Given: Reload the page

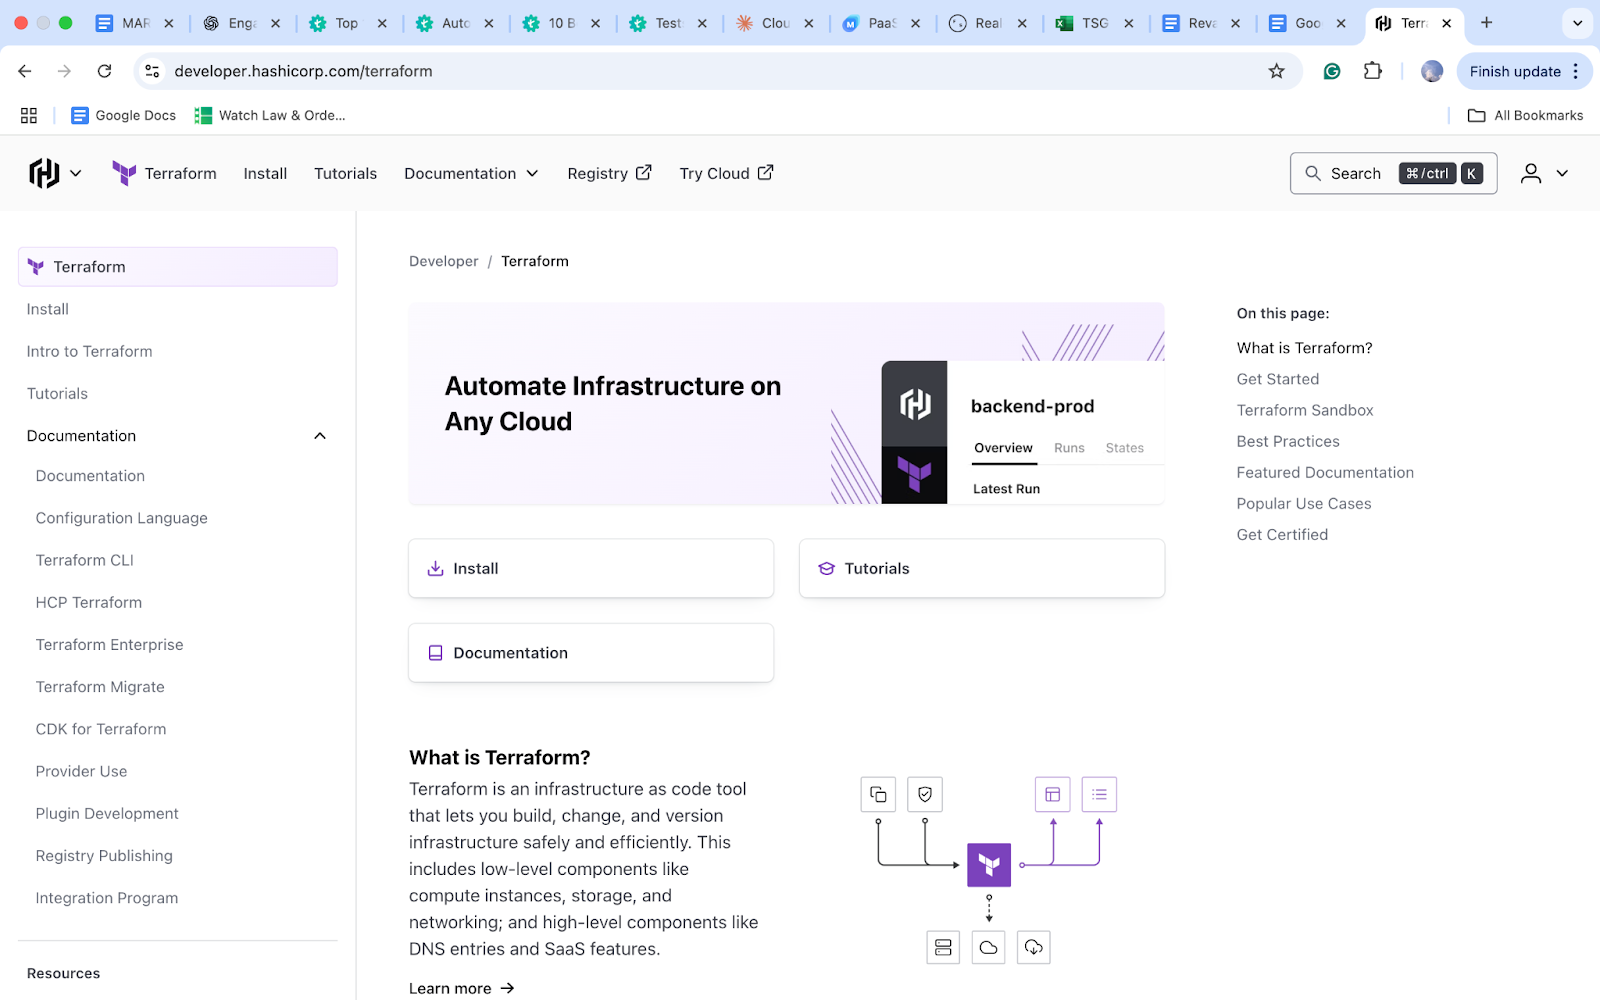Looking at the screenshot, I should pyautogui.click(x=104, y=71).
